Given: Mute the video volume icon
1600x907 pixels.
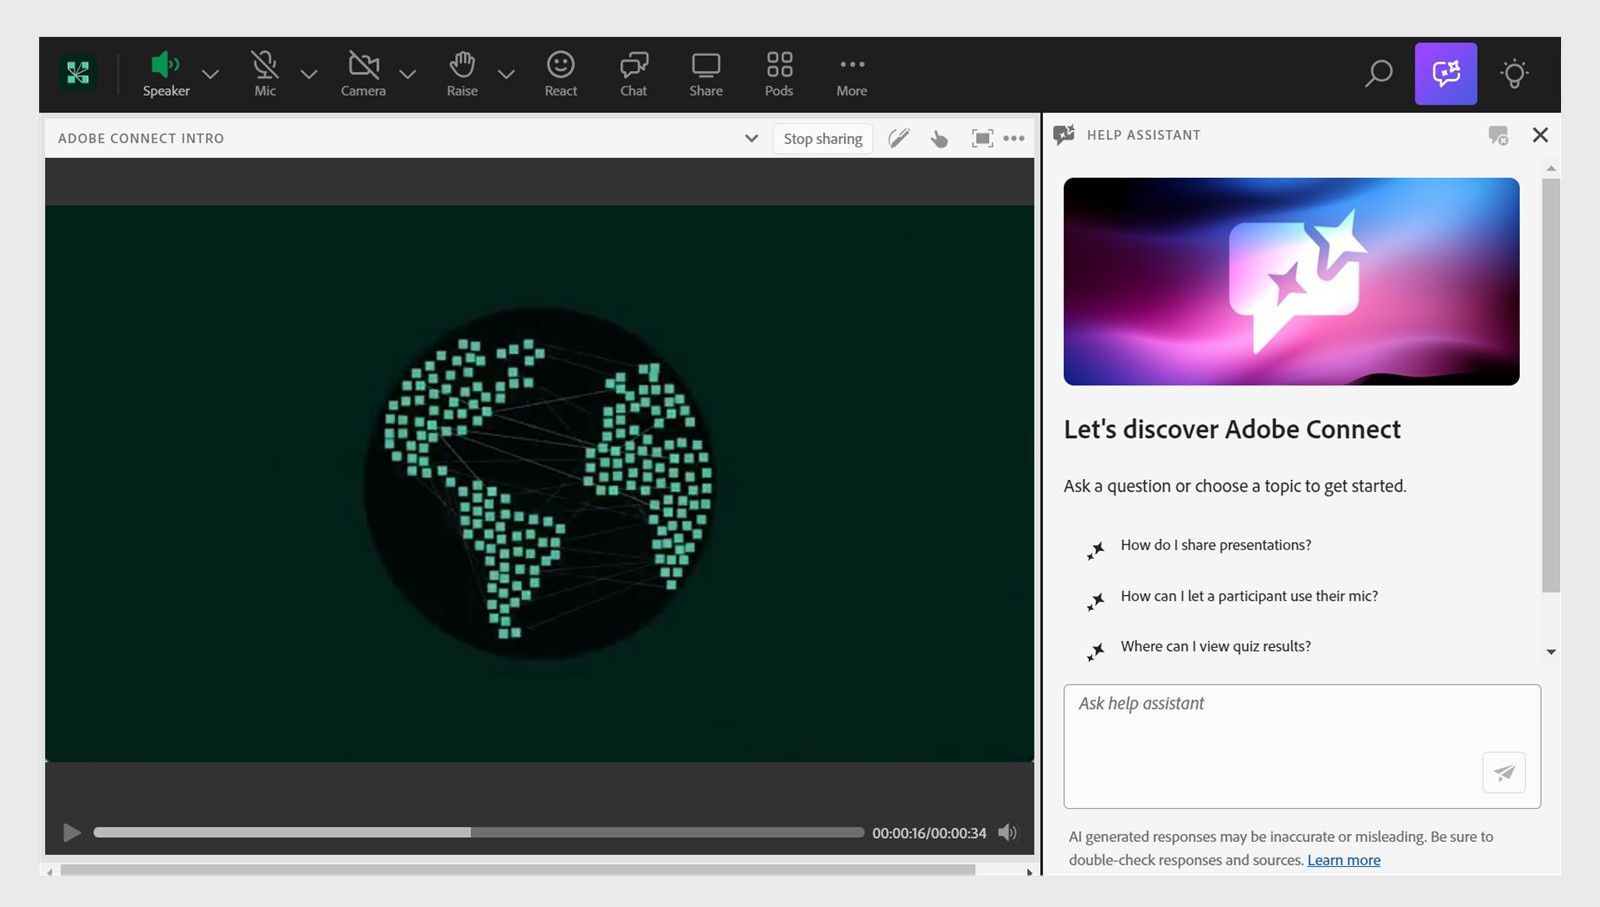Looking at the screenshot, I should pos(1007,832).
